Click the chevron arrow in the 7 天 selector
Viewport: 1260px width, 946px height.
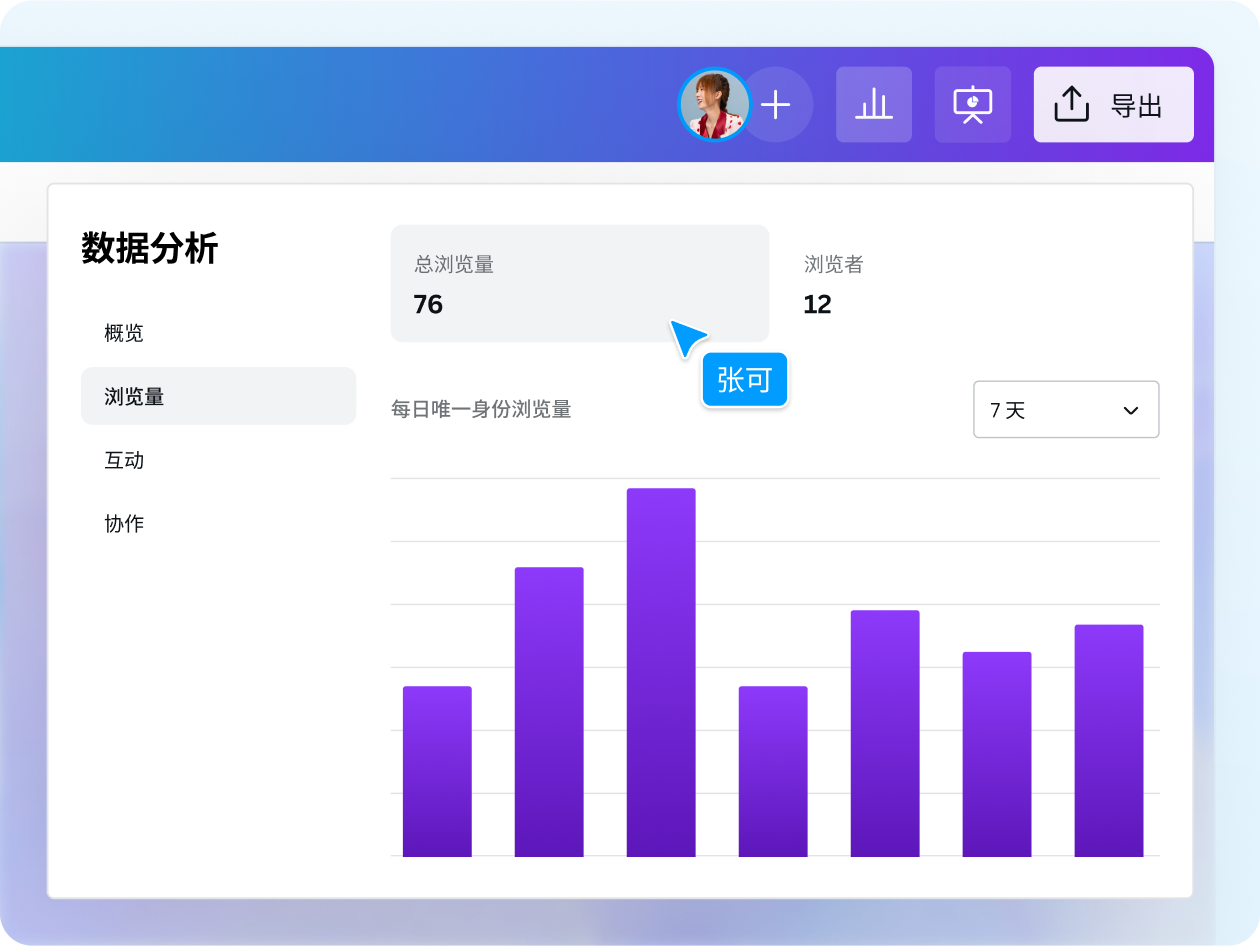coord(1131,410)
